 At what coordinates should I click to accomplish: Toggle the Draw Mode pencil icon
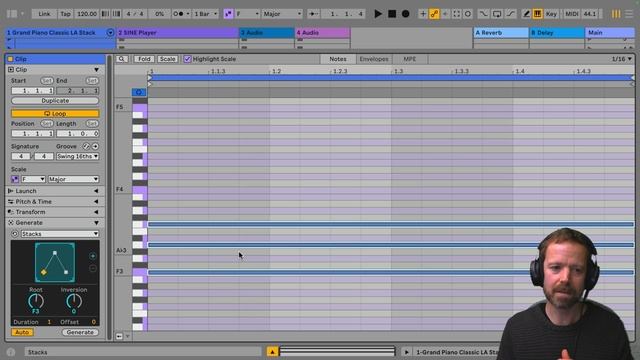[527, 14]
